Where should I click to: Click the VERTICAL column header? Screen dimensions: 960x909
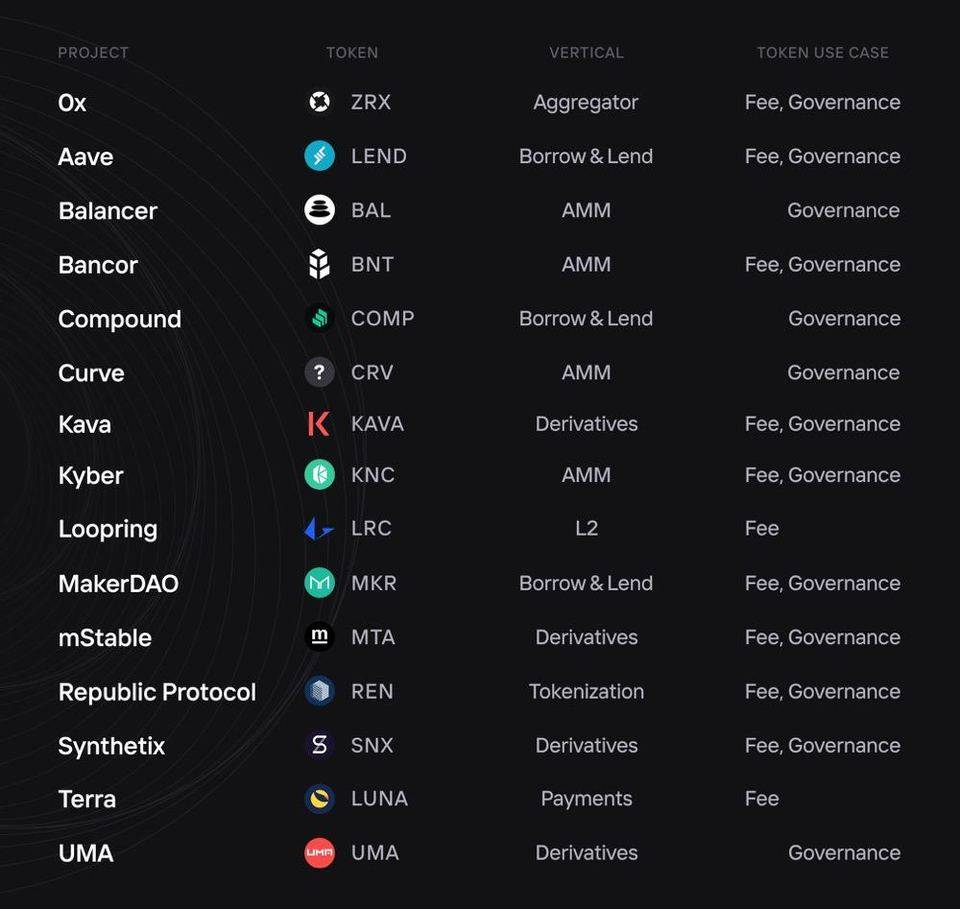pos(586,53)
